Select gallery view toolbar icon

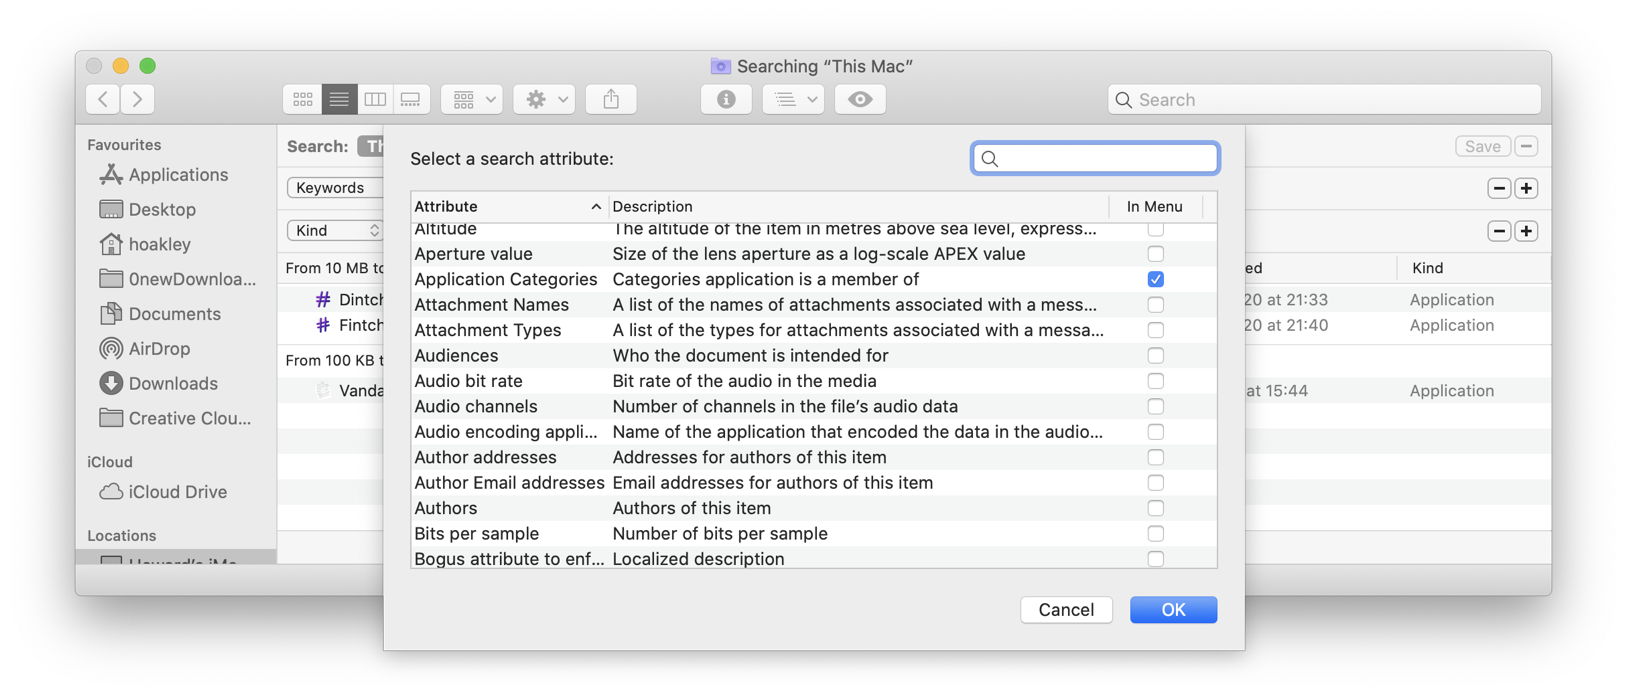coord(411,99)
